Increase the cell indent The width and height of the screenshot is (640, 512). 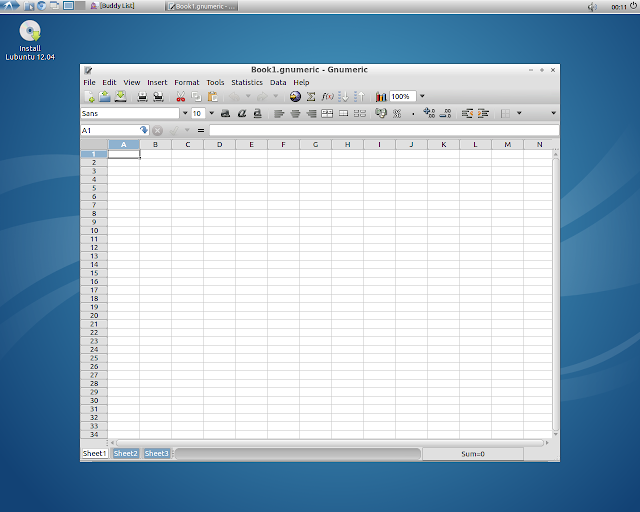483,114
